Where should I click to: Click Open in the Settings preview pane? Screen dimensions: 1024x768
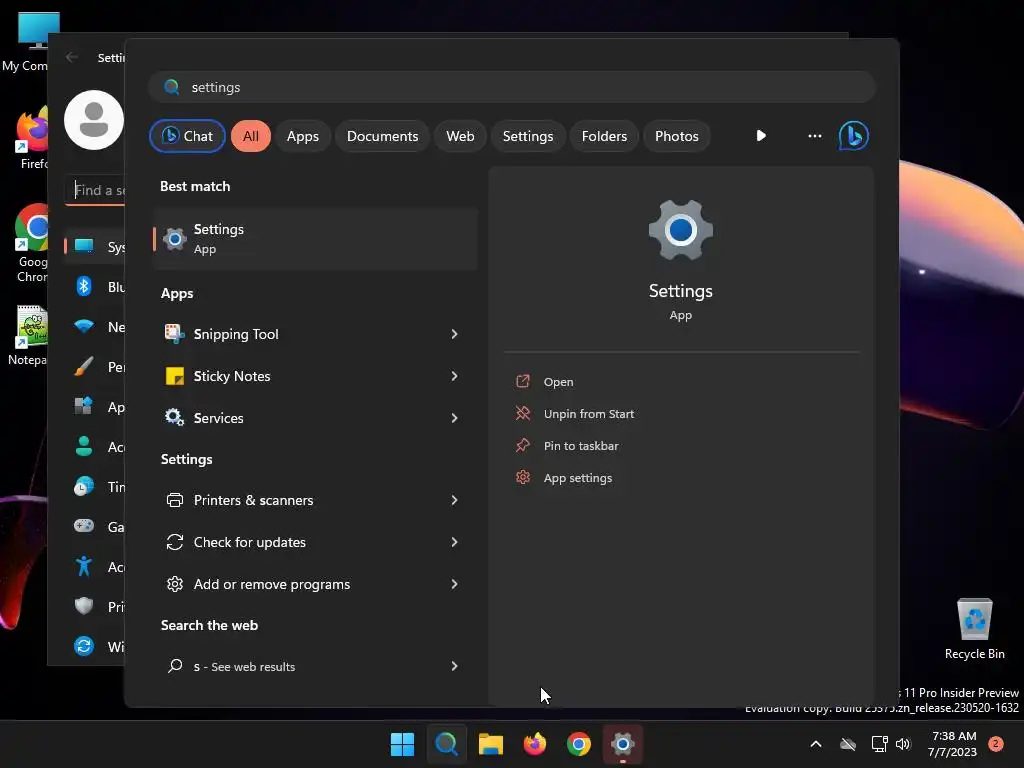[558, 382]
